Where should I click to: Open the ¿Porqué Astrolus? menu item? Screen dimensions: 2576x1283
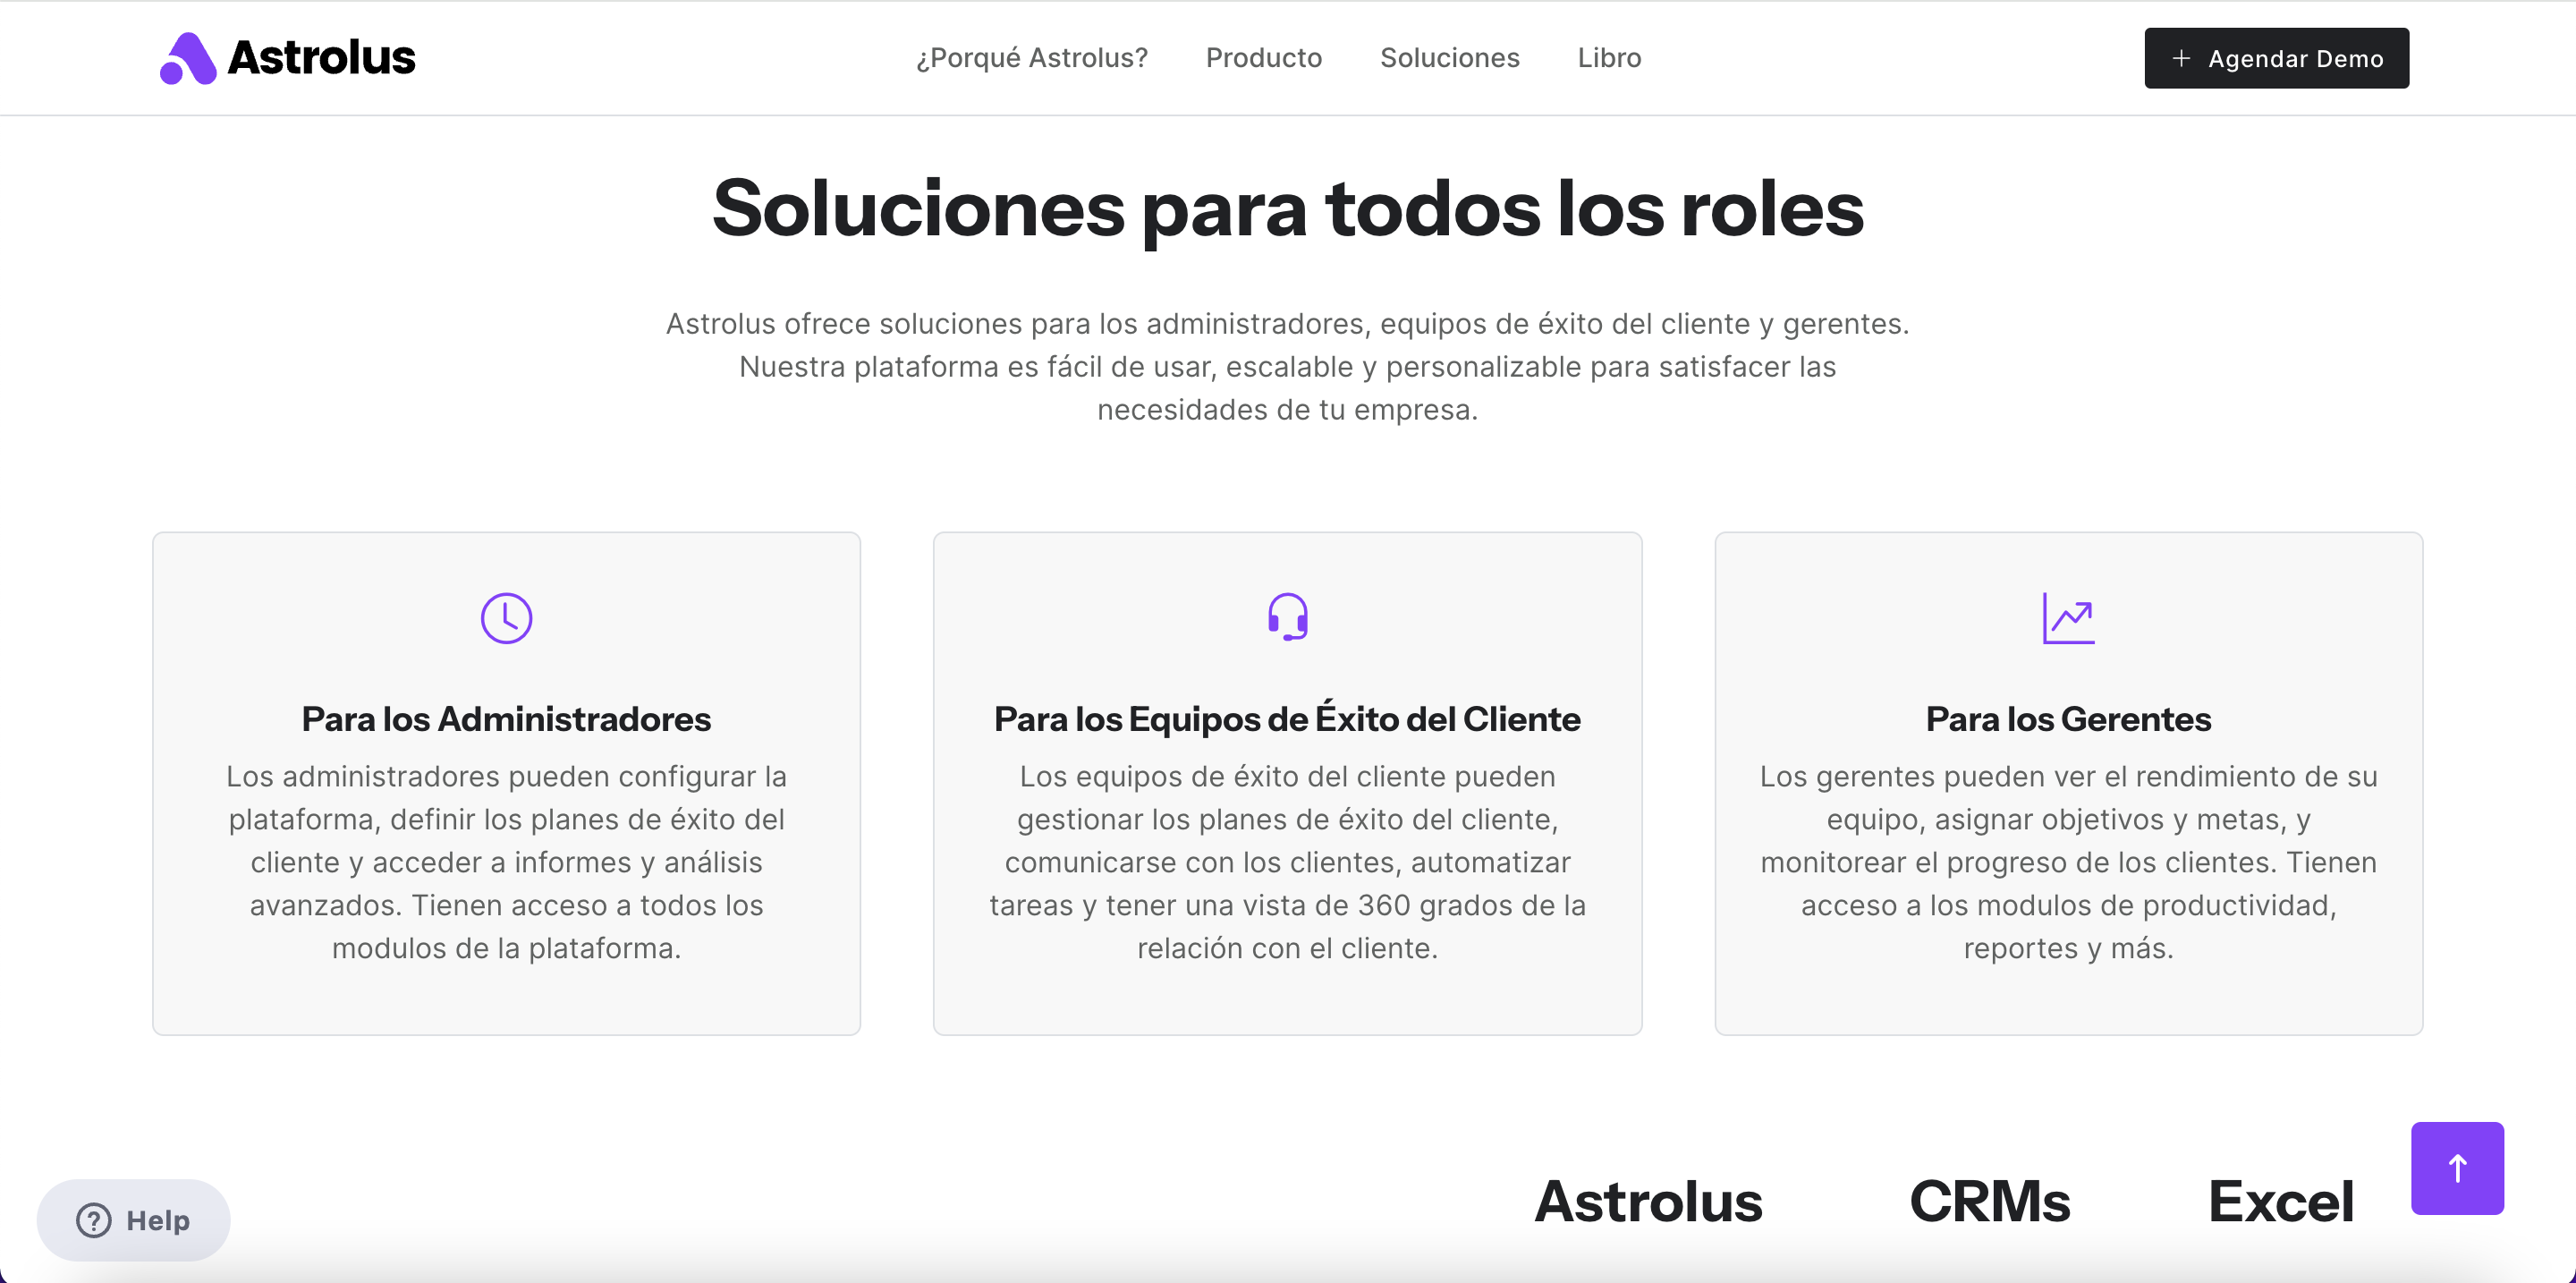1032,58
